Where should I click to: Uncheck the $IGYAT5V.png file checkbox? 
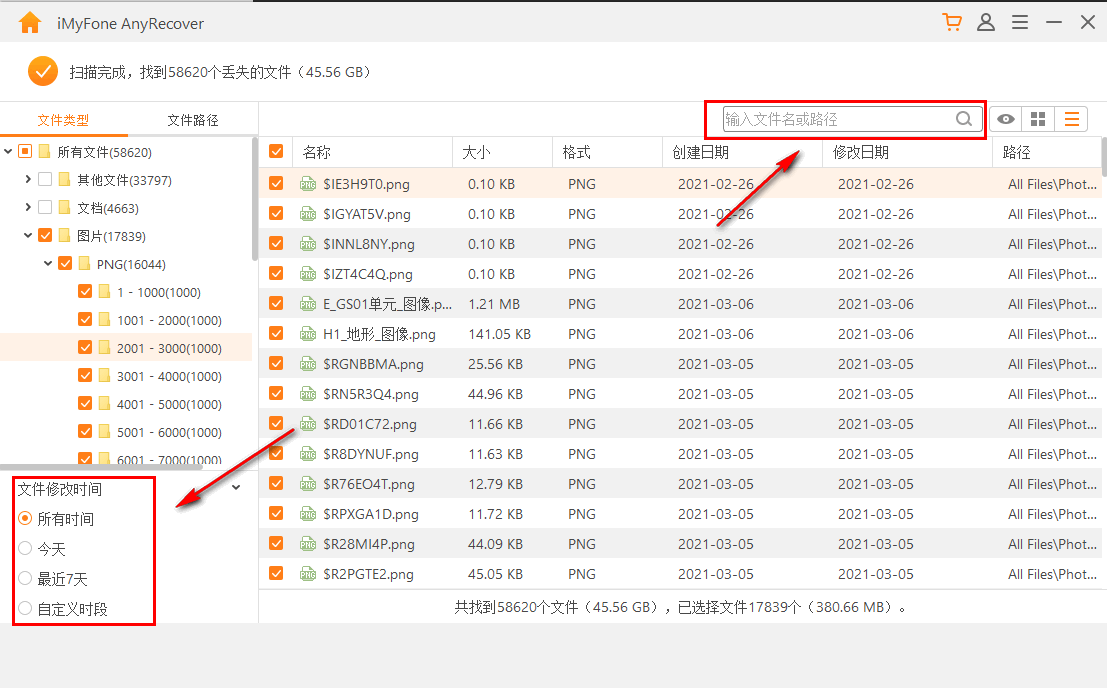coord(276,213)
